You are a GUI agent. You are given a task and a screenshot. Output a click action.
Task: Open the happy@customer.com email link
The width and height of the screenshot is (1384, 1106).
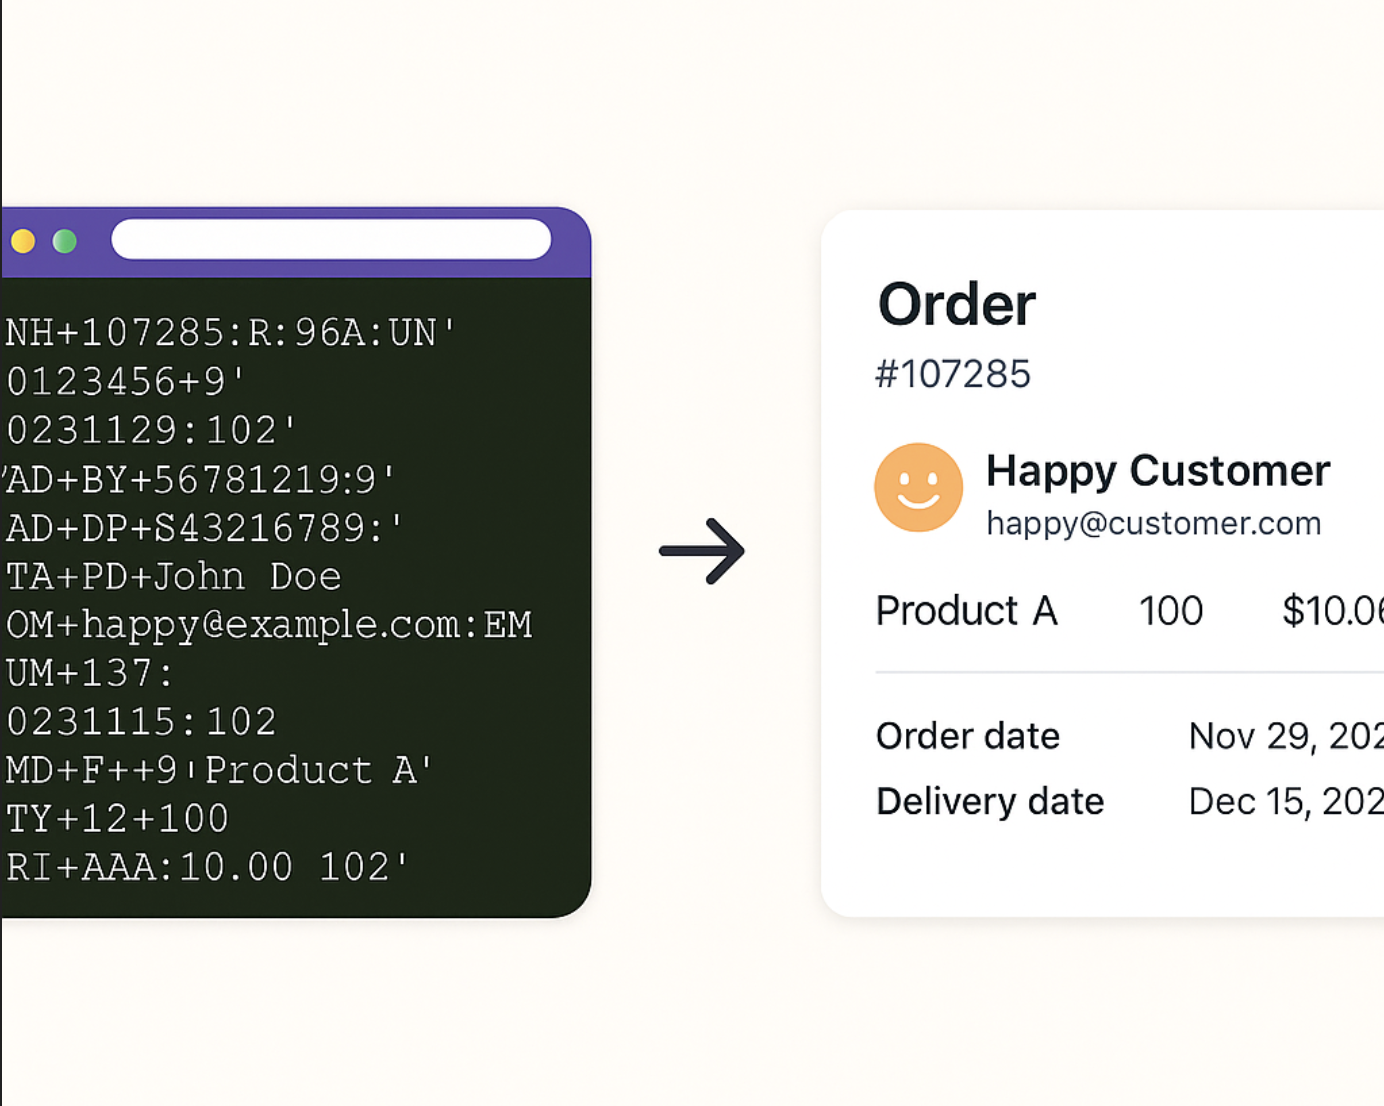pyautogui.click(x=1153, y=523)
